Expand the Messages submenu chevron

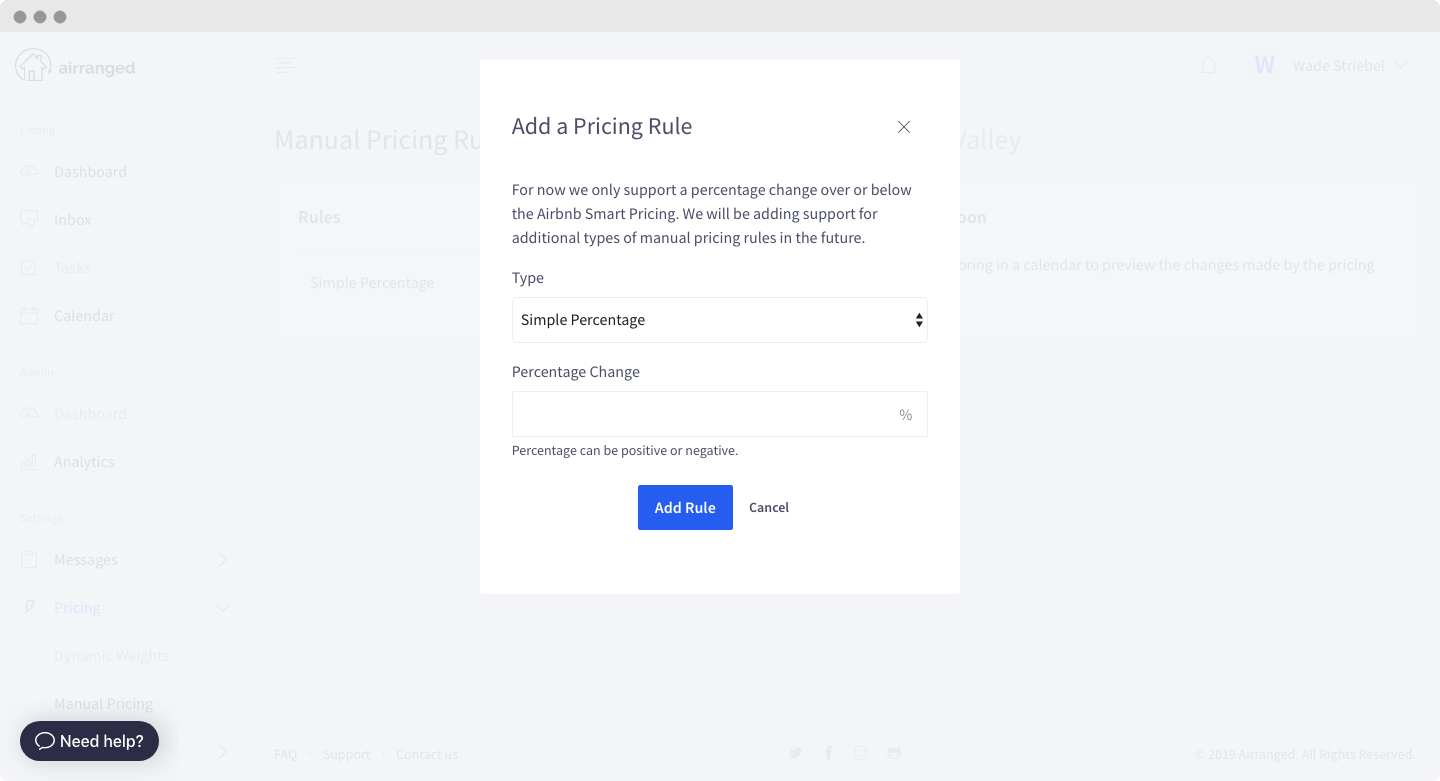[223, 560]
